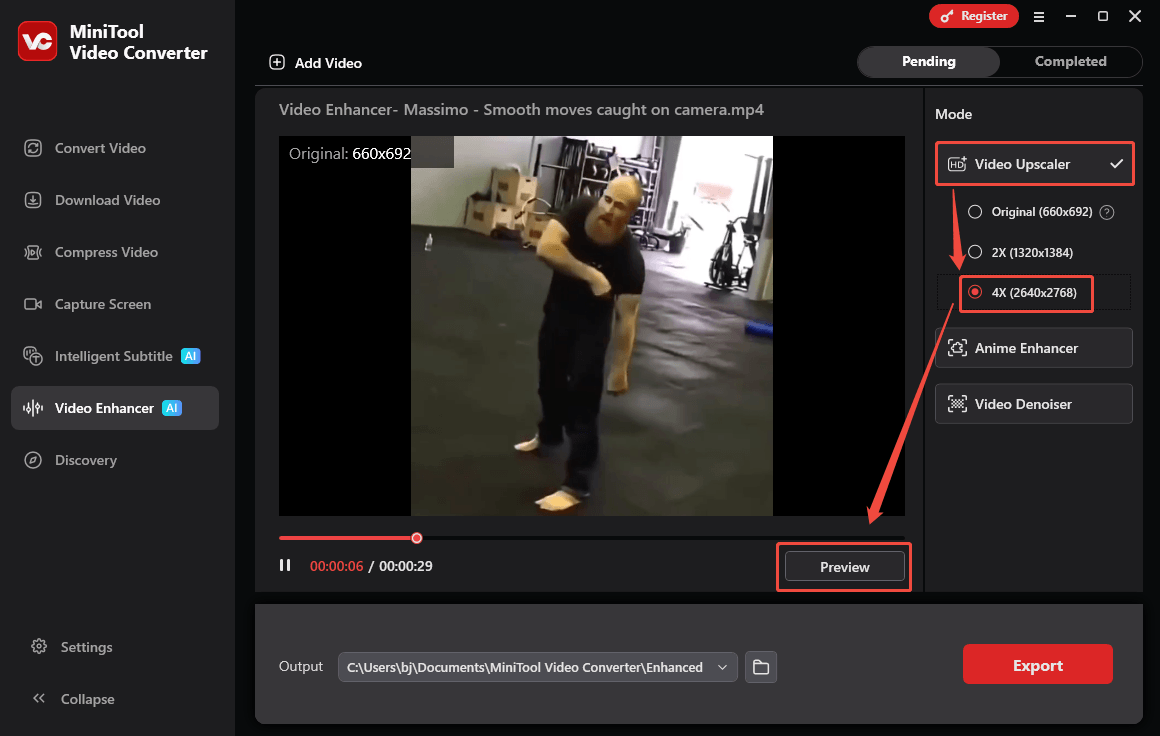1160x736 pixels.
Task: Click the Video Enhancer file title text
Action: click(x=521, y=109)
